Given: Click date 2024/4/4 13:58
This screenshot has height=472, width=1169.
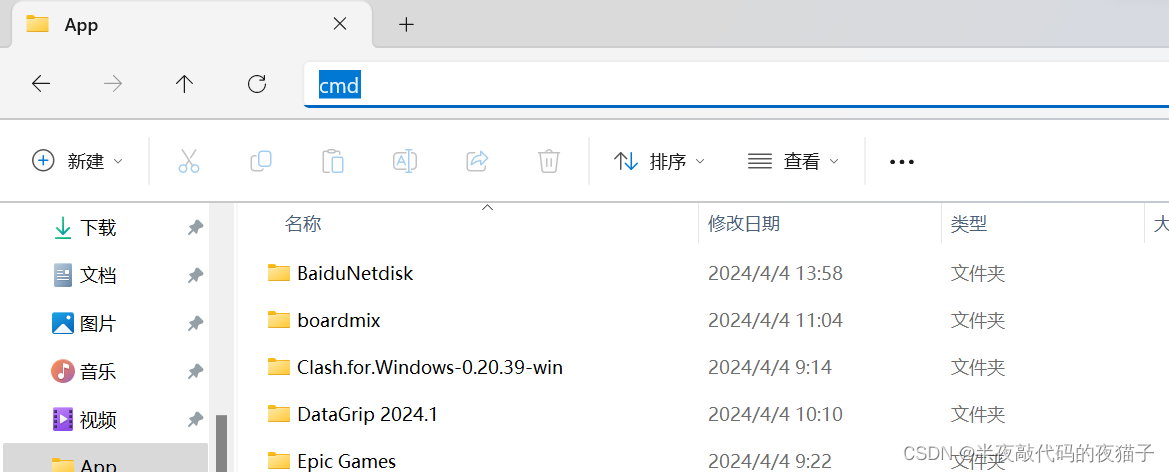Looking at the screenshot, I should (x=775, y=273).
